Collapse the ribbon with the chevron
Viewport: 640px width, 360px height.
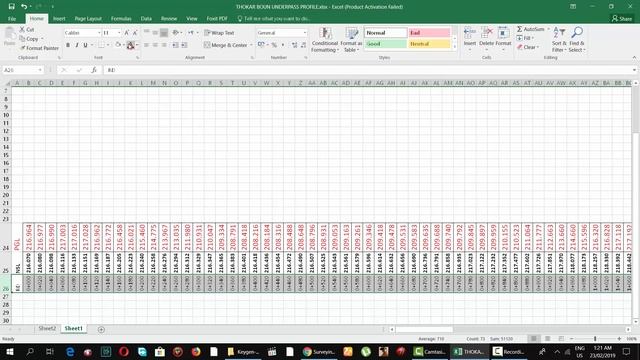[x=634, y=58]
